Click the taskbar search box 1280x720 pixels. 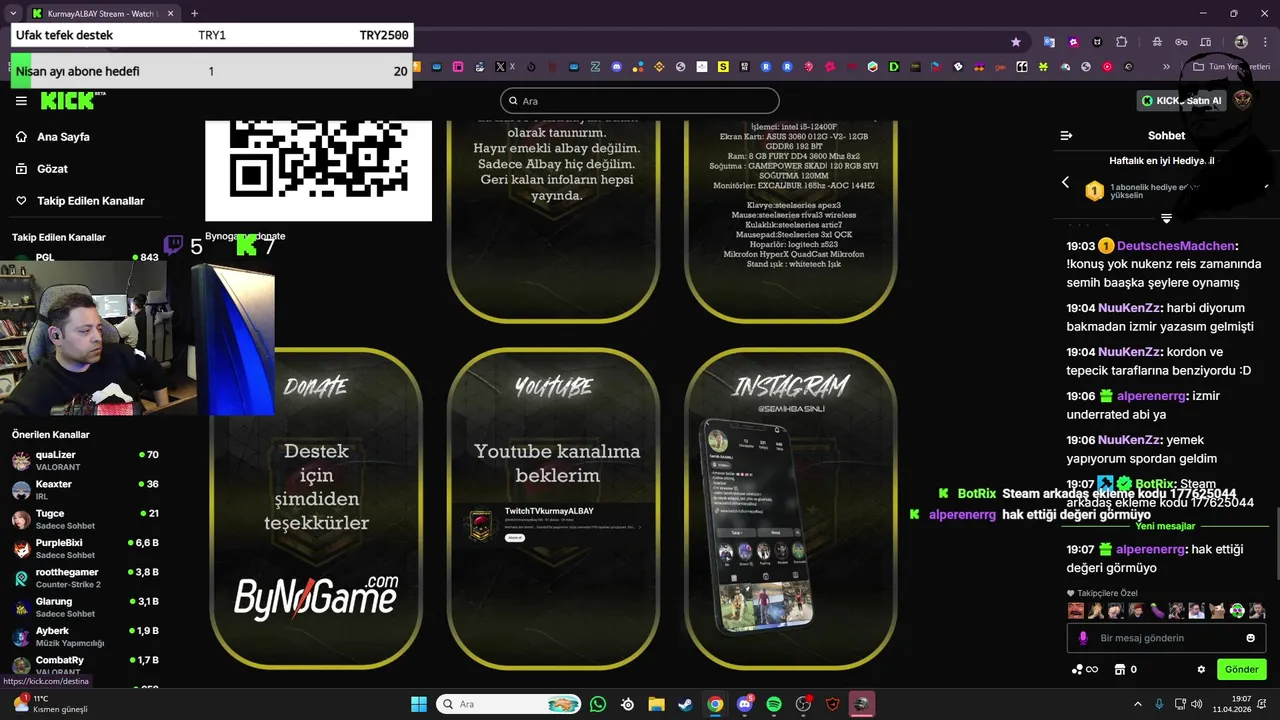coord(510,704)
